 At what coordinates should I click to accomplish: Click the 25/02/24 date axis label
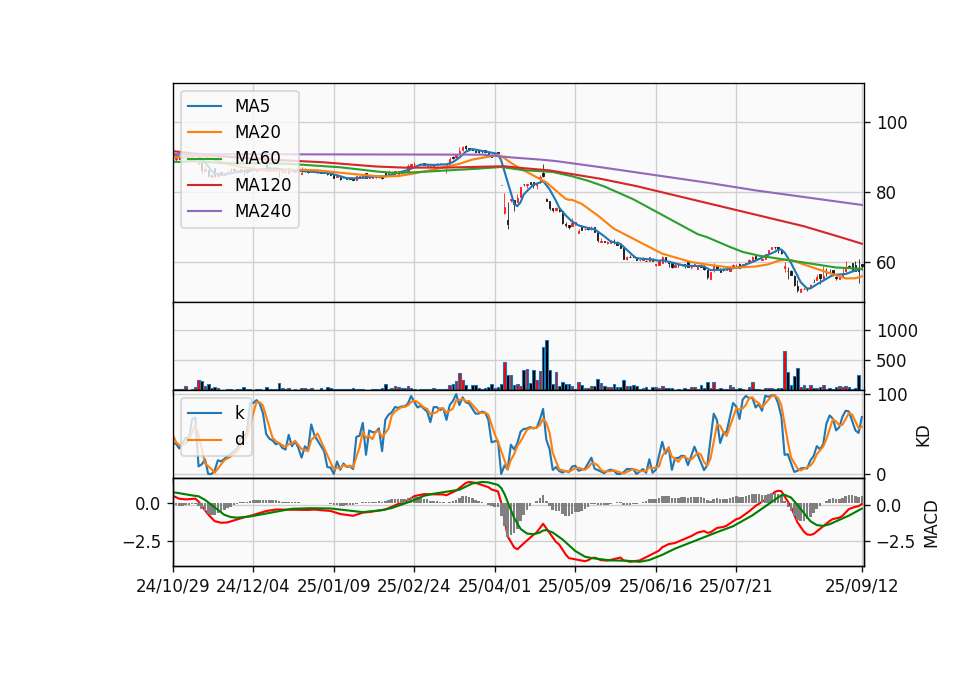414,586
